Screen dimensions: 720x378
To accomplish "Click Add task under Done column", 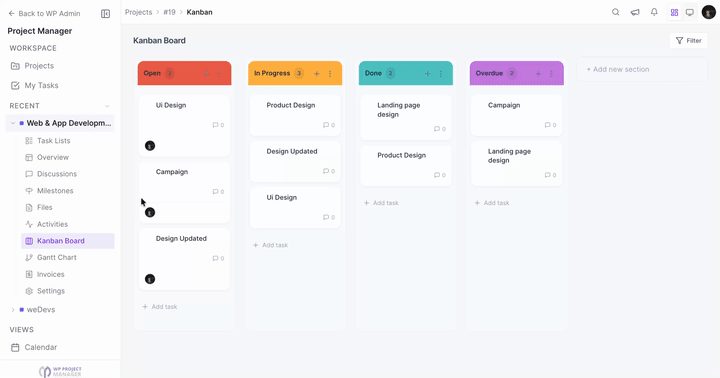I will [381, 203].
